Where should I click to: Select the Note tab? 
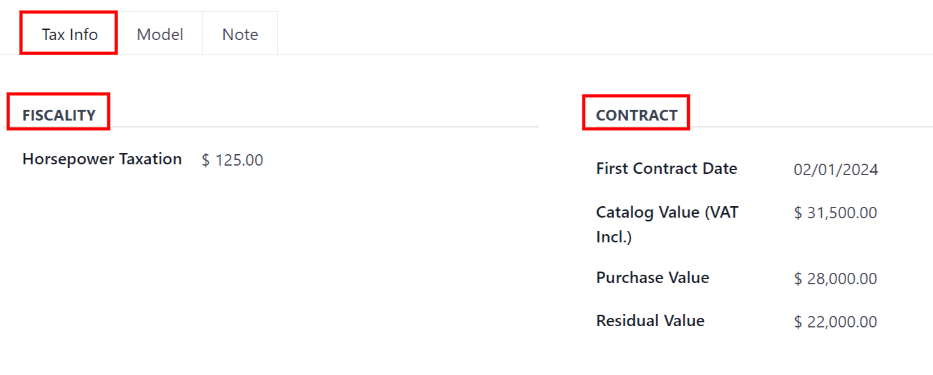click(x=240, y=34)
